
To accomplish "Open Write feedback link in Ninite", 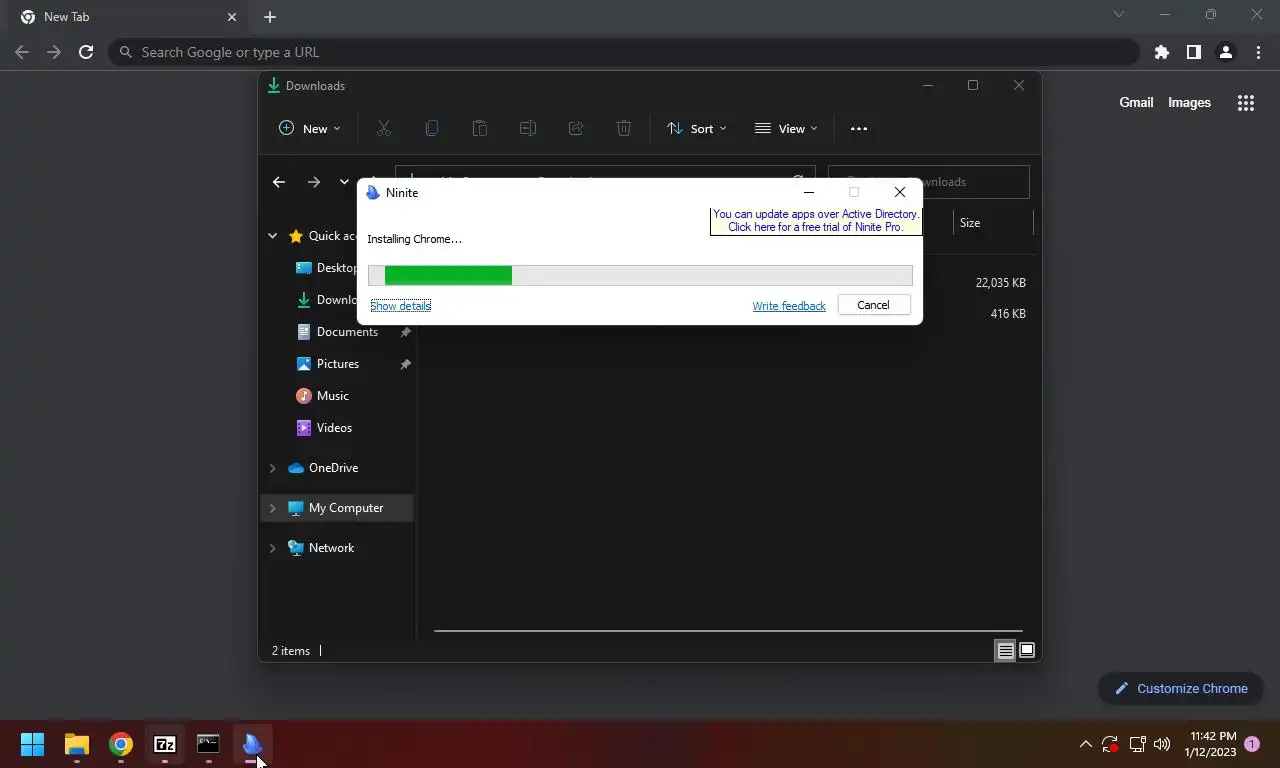I will [789, 306].
